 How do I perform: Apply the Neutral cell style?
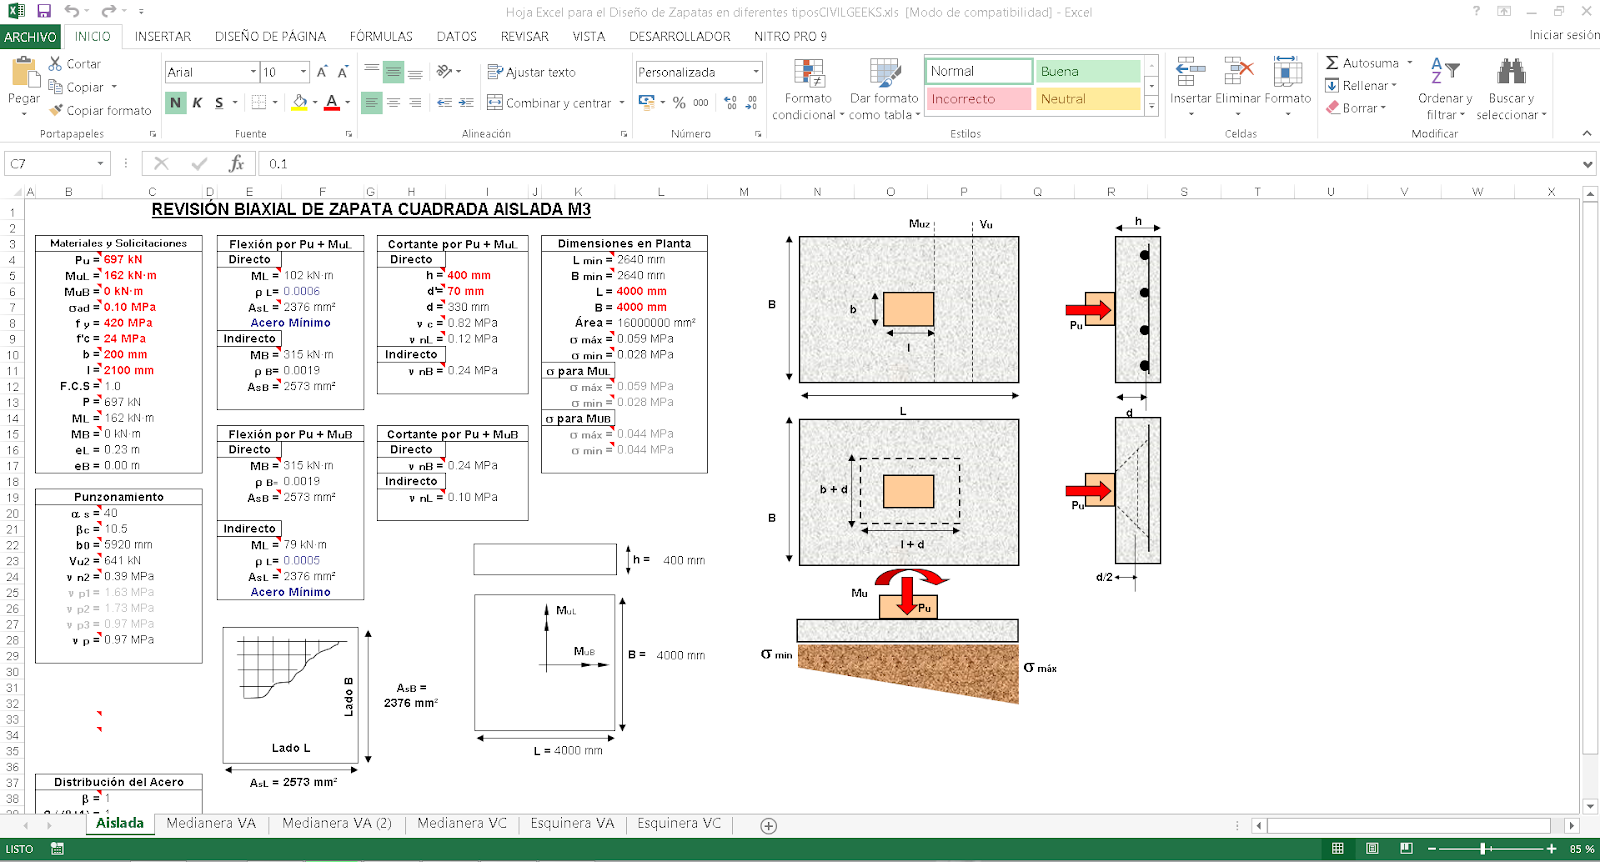[x=1088, y=99]
